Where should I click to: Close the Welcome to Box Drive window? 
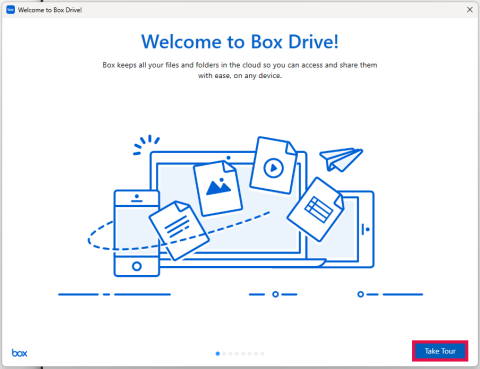click(470, 10)
